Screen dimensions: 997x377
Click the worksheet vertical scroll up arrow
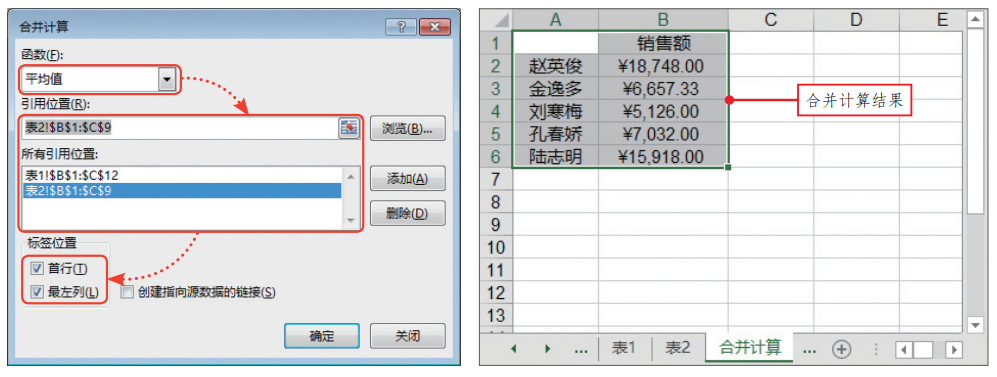pos(975,20)
